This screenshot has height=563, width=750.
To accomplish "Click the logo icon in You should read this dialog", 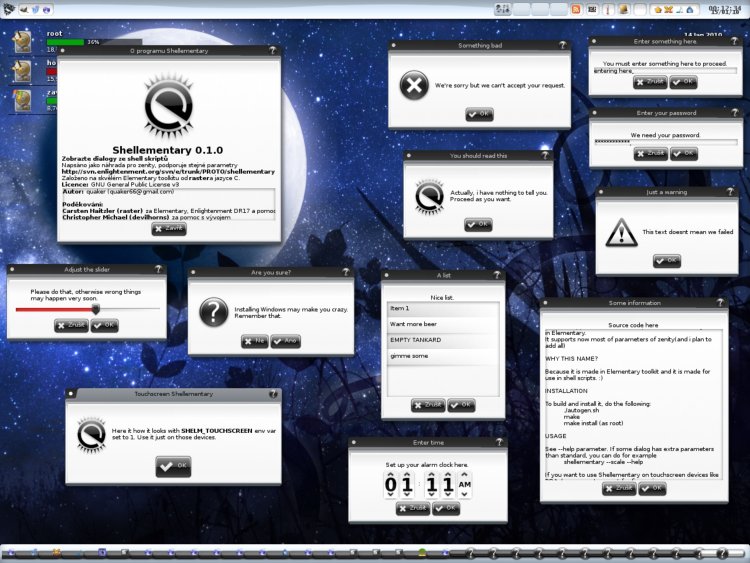I will pos(429,196).
